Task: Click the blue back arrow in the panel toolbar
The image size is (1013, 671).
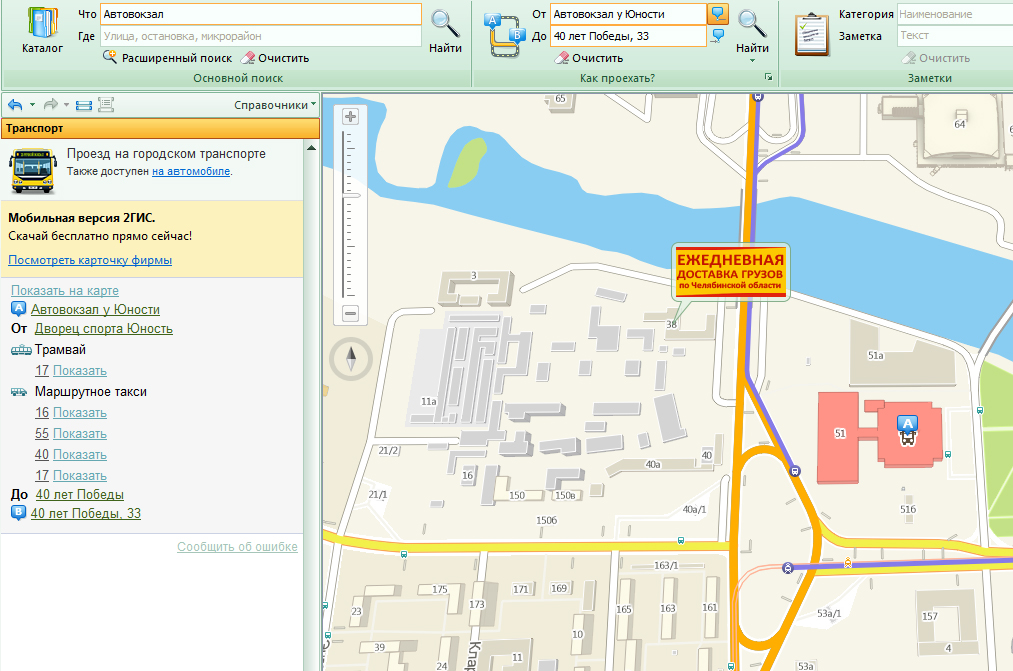Action: click(x=15, y=104)
